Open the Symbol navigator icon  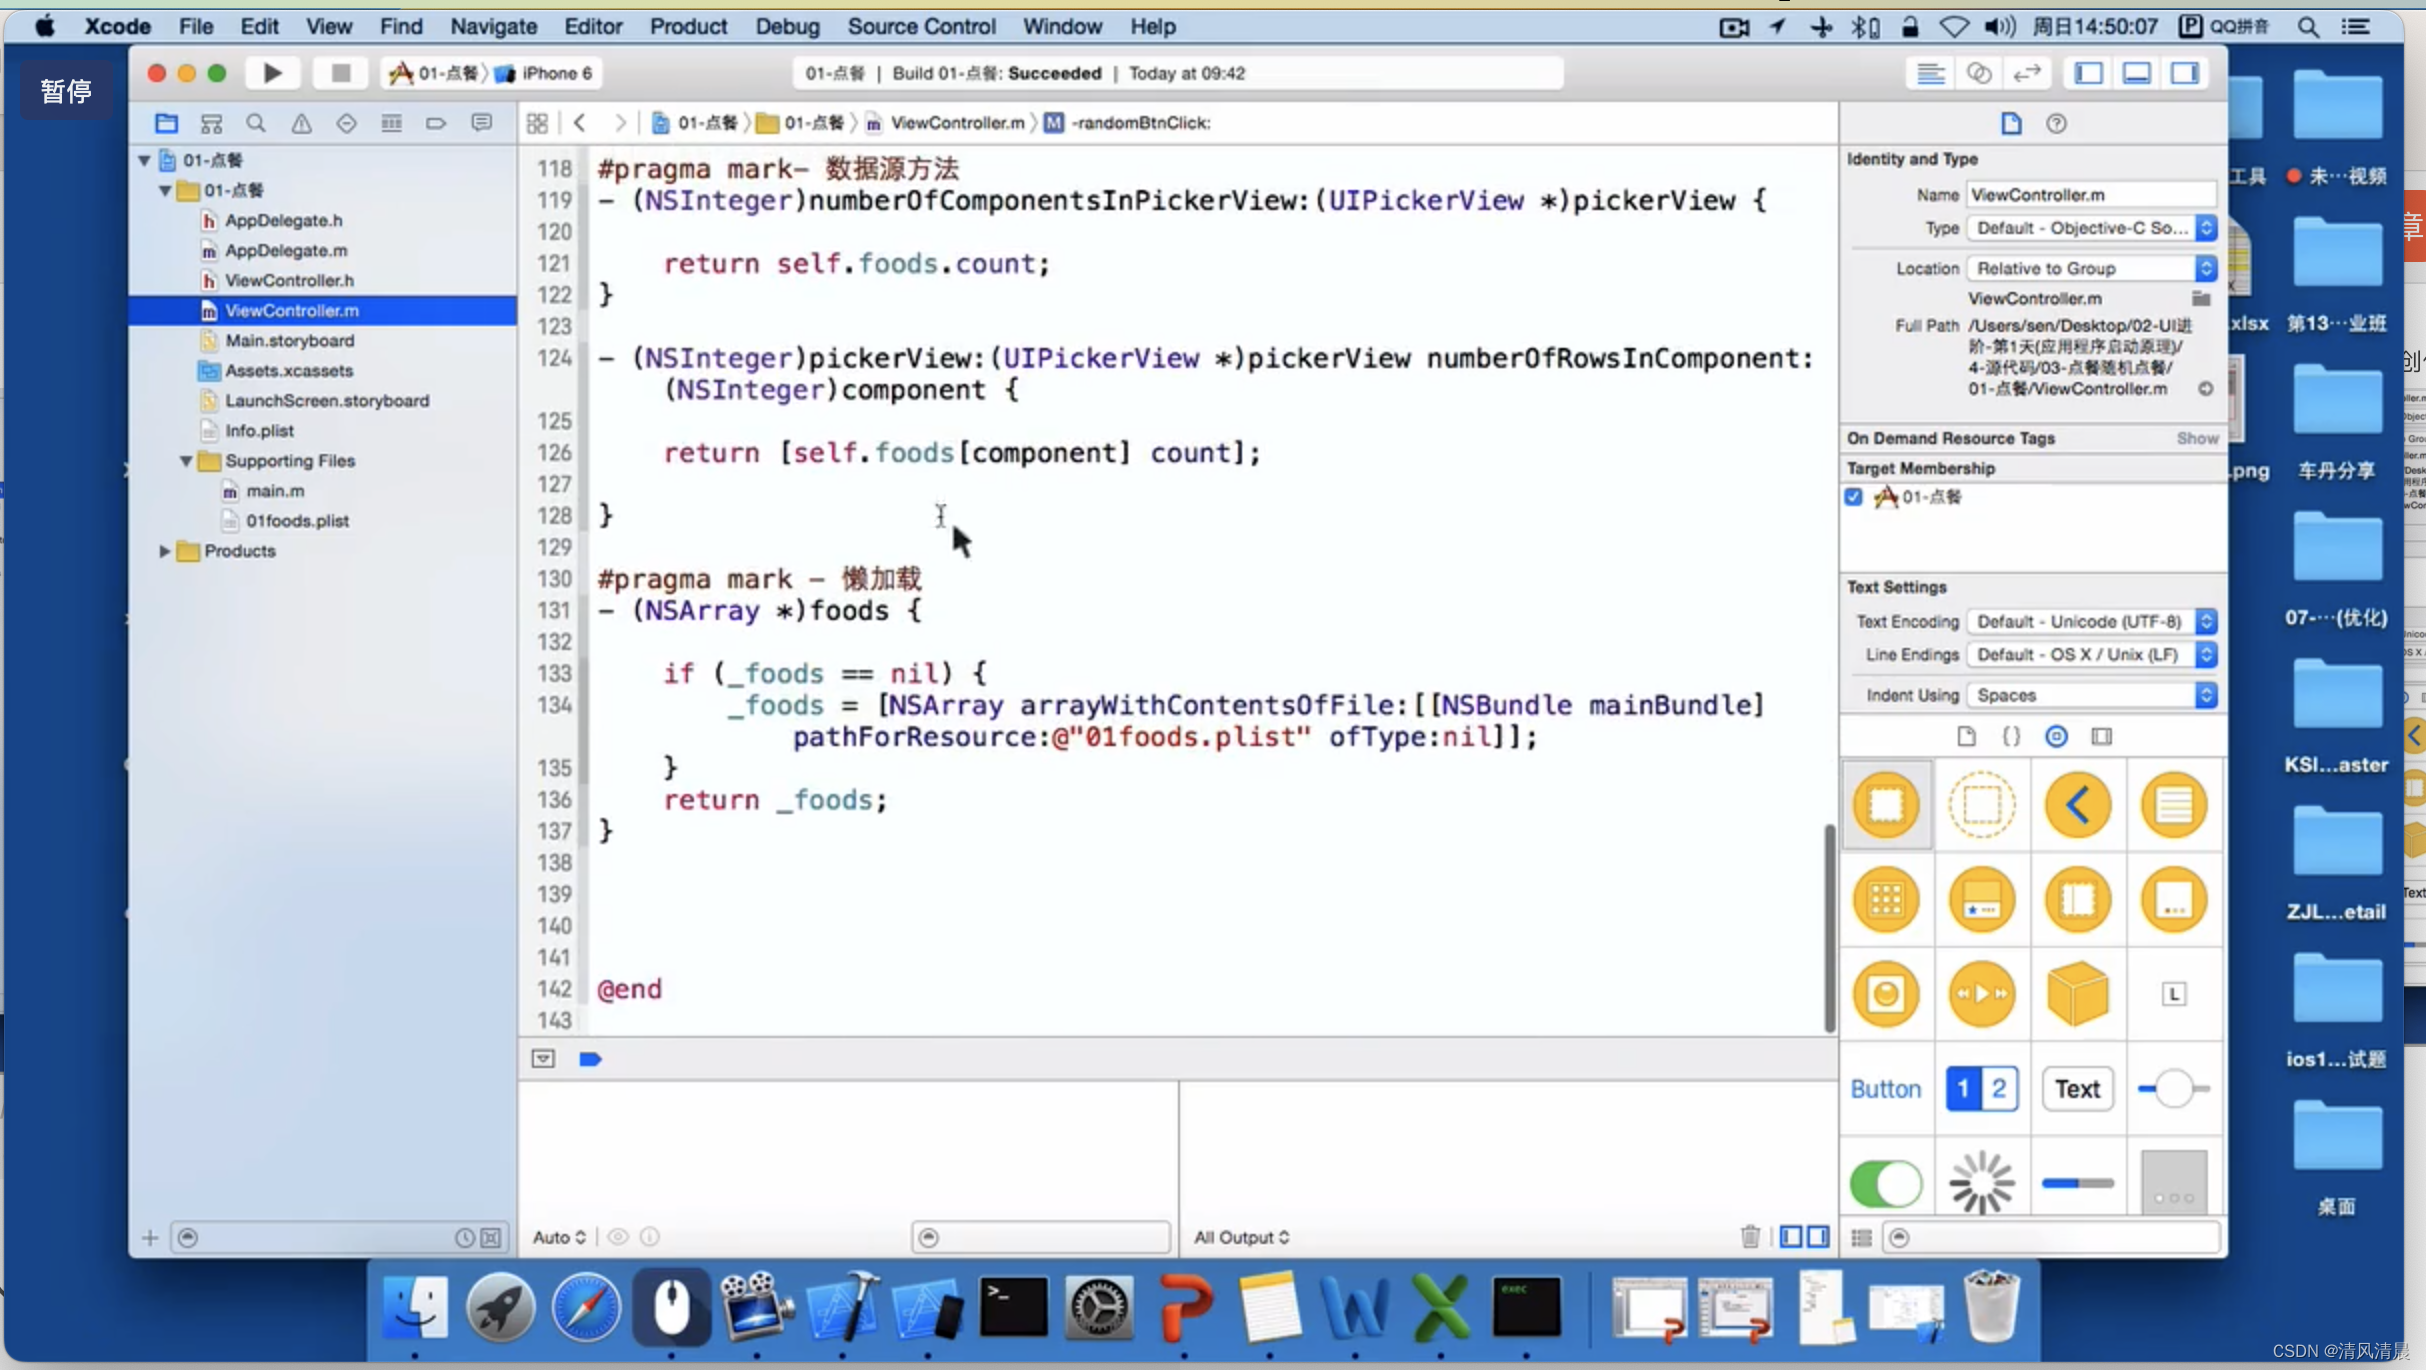[x=211, y=123]
